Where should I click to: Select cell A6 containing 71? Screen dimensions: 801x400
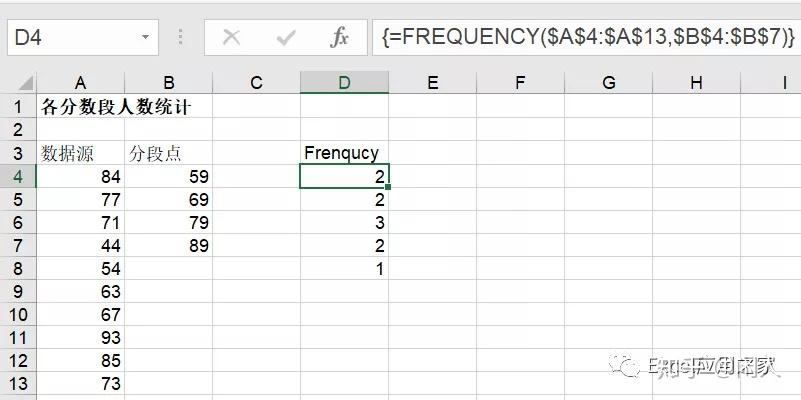click(80, 222)
